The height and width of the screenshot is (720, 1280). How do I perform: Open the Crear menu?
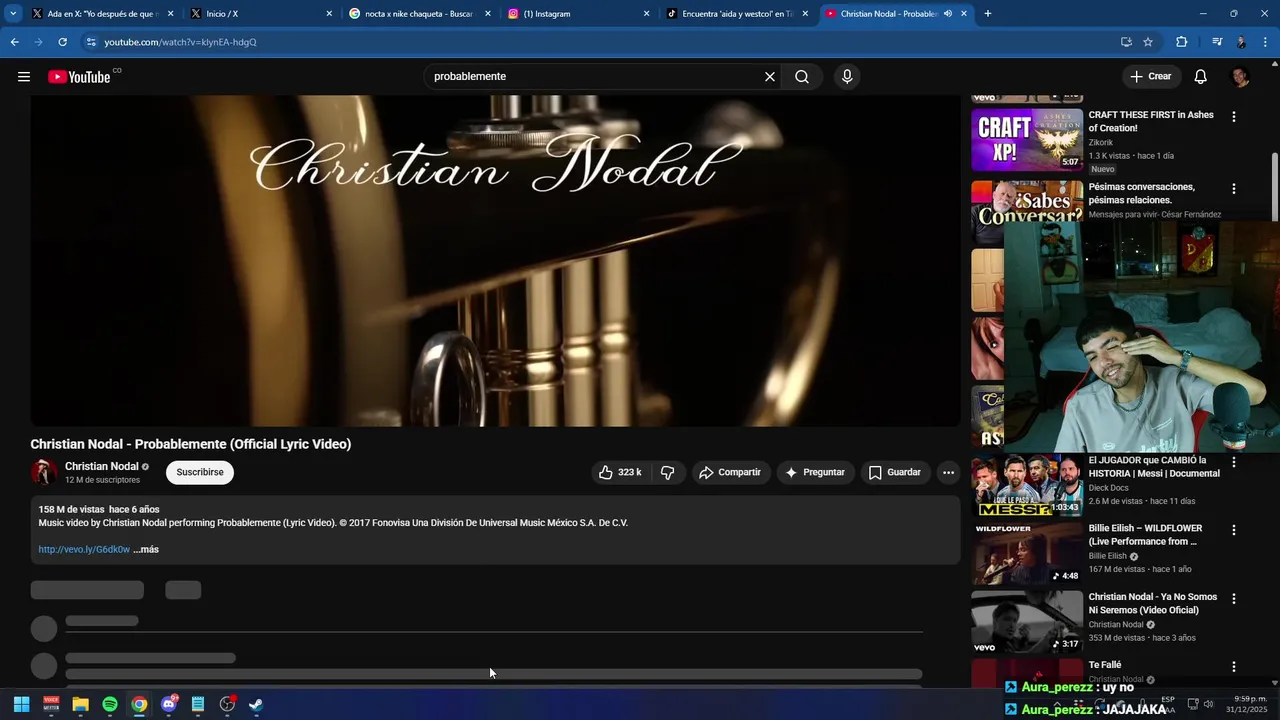click(1150, 76)
